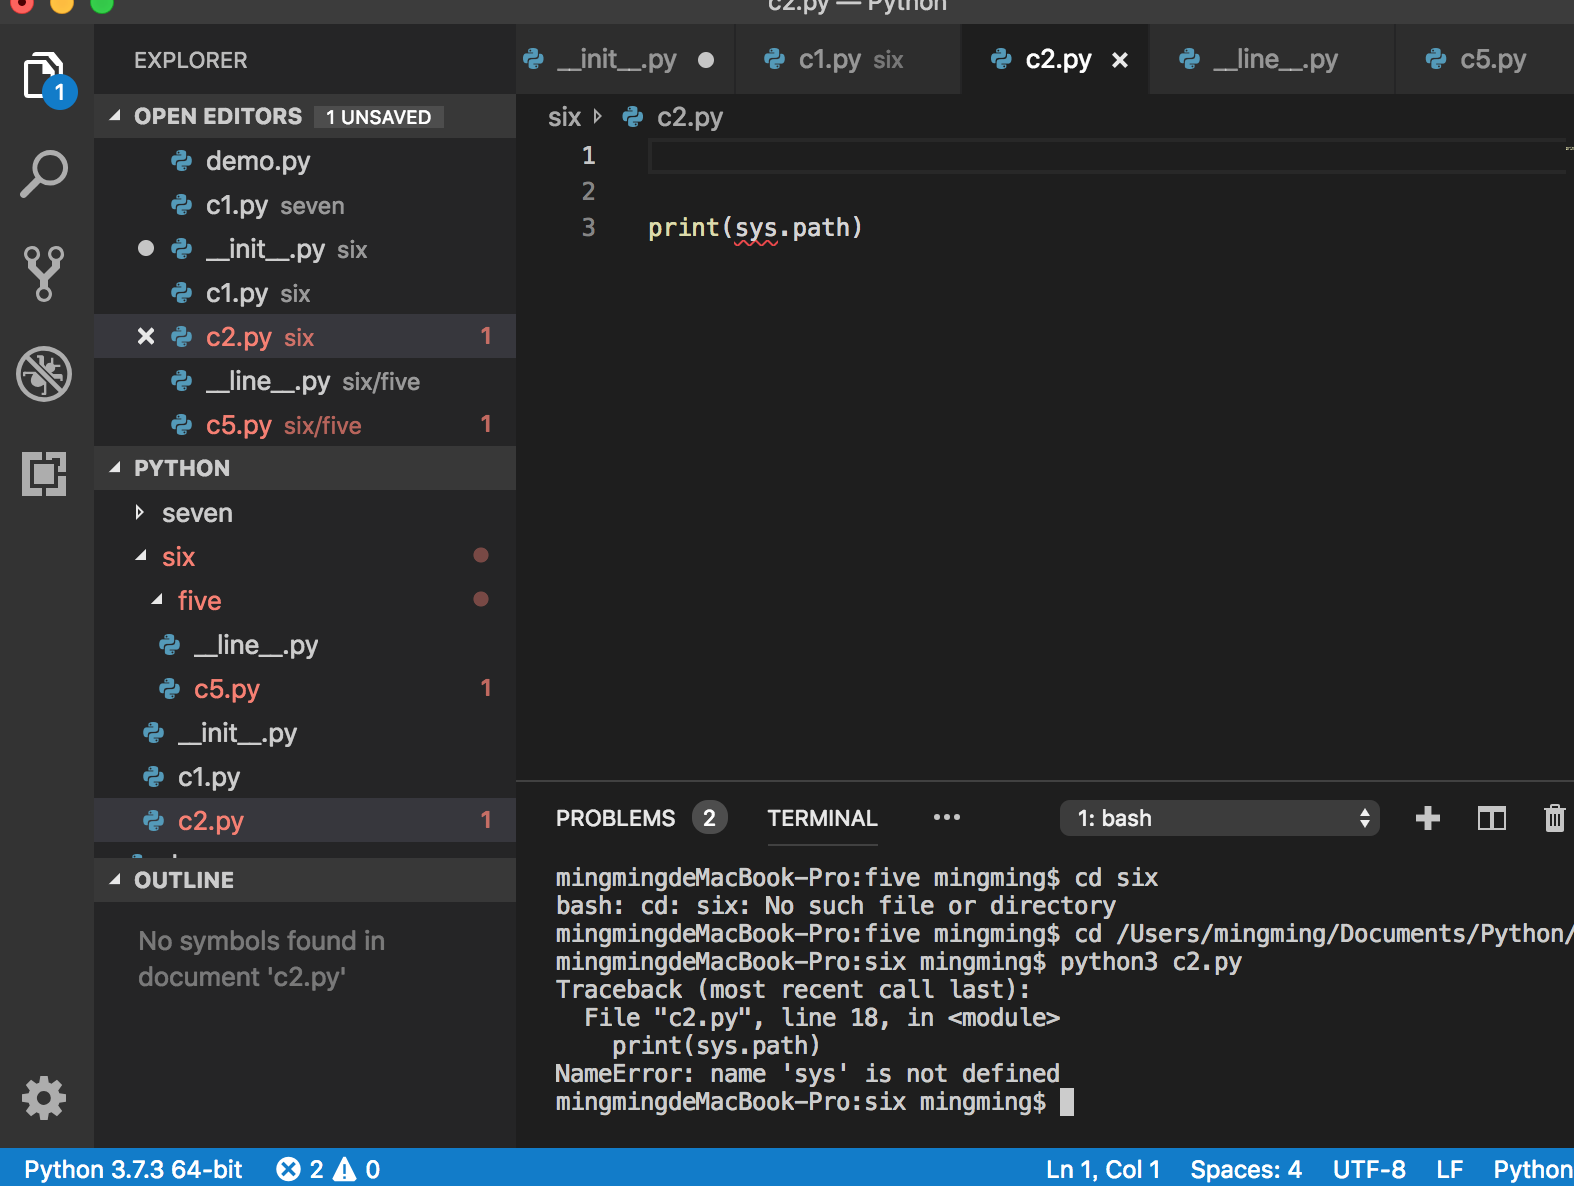The image size is (1574, 1186).
Task: Focus the terminal prompt cursor
Action: pyautogui.click(x=1067, y=1102)
